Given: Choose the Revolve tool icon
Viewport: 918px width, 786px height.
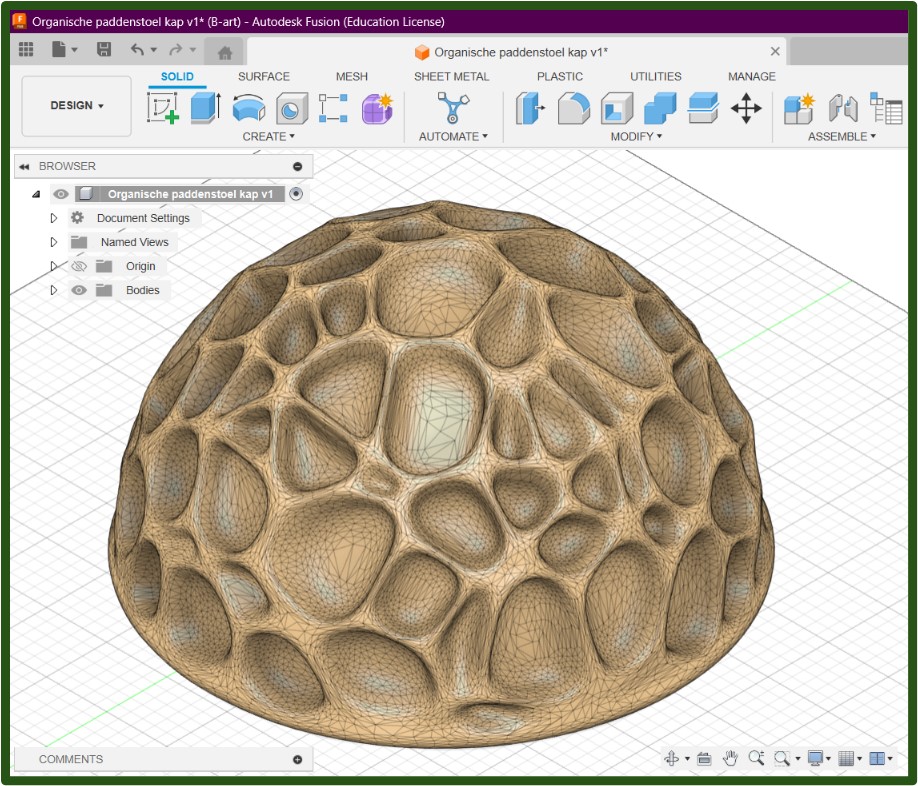Looking at the screenshot, I should 248,108.
